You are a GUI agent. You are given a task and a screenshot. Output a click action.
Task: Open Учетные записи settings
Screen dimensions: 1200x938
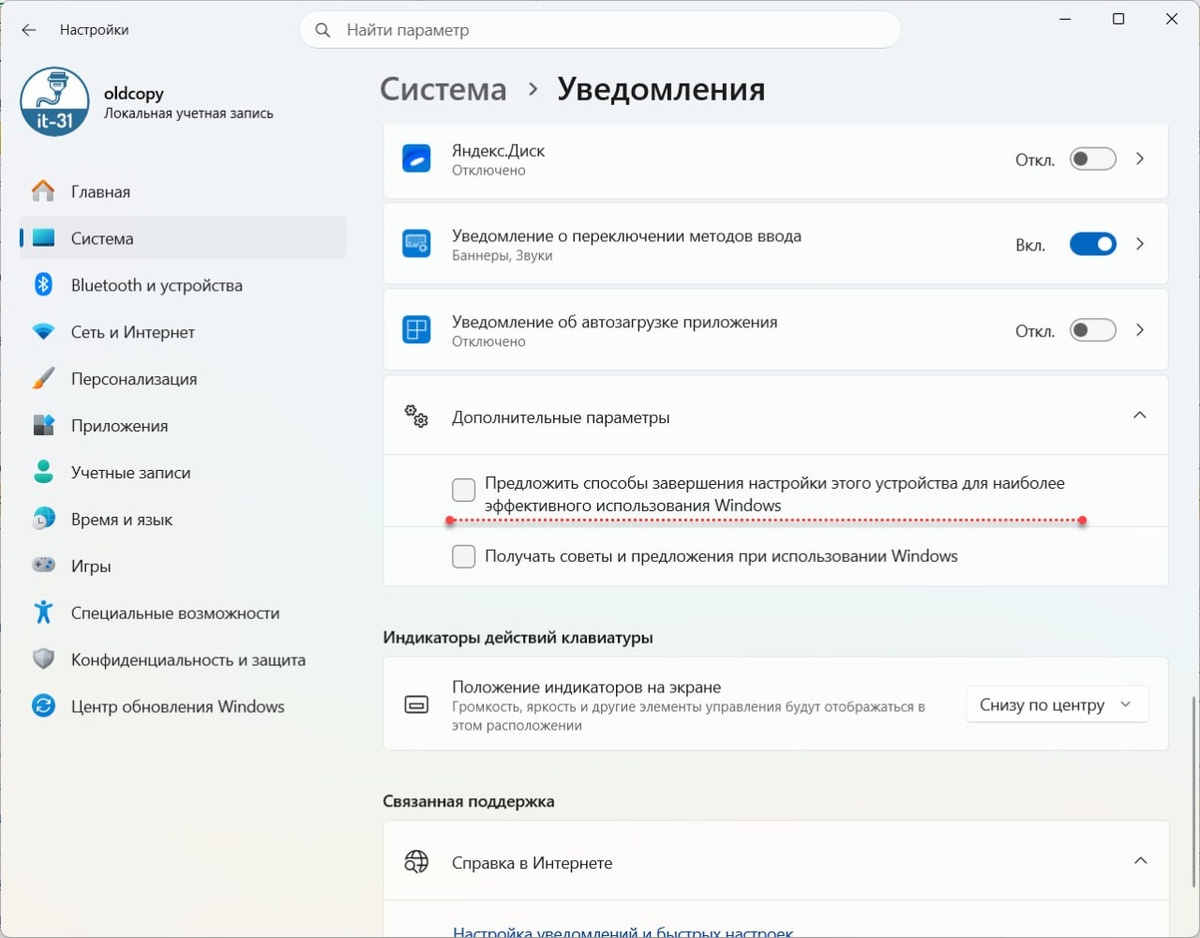pos(183,472)
